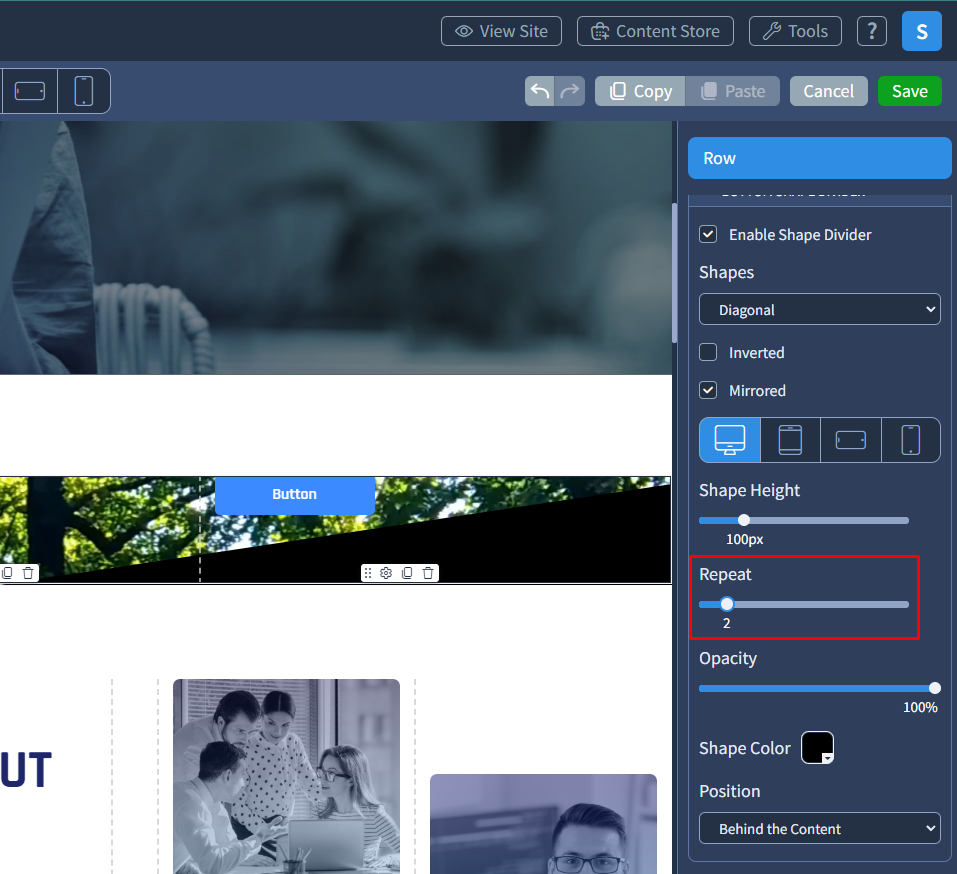Image resolution: width=957 pixels, height=874 pixels.
Task: Click the blue Button element on the canvas
Action: (294, 494)
